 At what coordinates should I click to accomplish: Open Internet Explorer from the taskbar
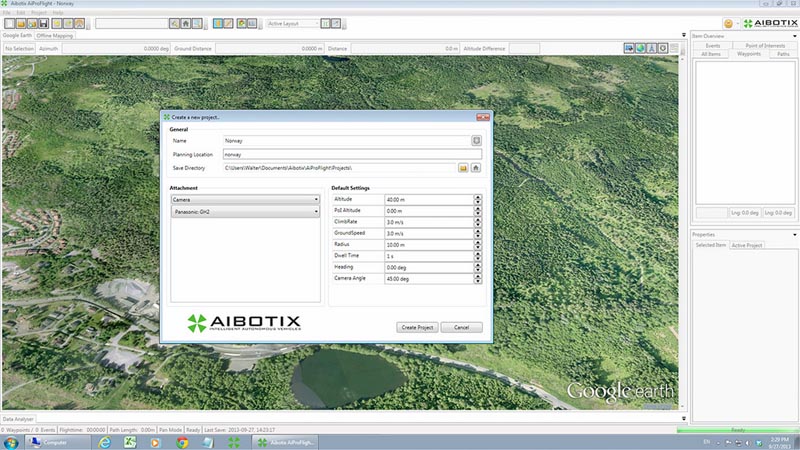tap(105, 442)
